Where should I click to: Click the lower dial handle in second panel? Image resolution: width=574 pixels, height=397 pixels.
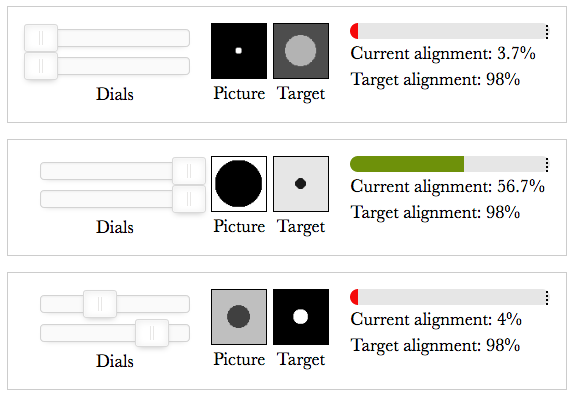[189, 199]
